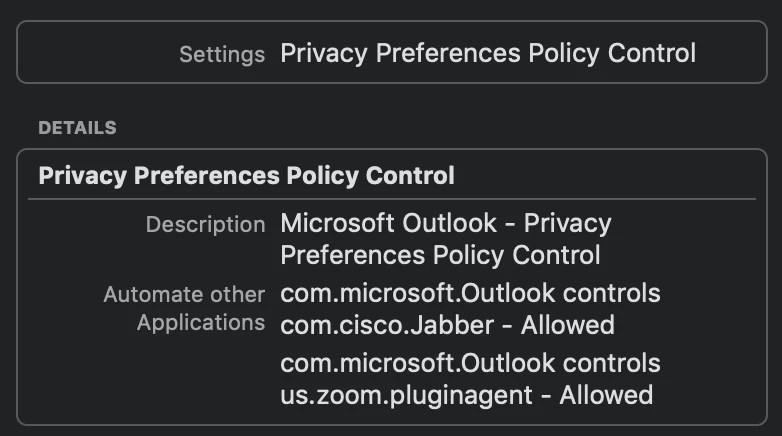The image size is (782, 436).
Task: Click the Outlook controls line above the Zoom entry
Action: click(470, 362)
